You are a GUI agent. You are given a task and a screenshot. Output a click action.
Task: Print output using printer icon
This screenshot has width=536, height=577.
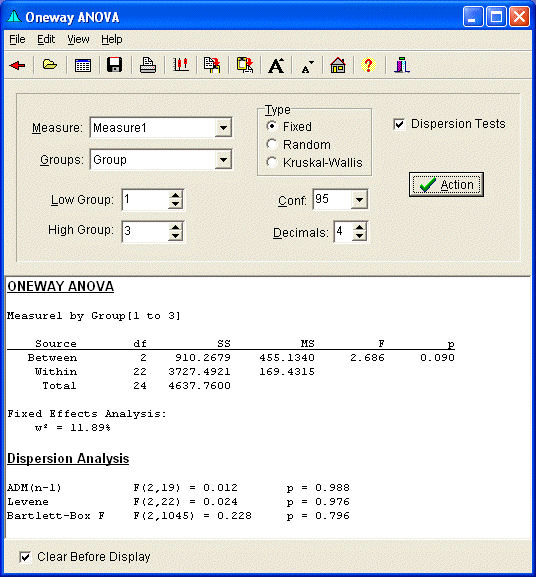click(148, 65)
